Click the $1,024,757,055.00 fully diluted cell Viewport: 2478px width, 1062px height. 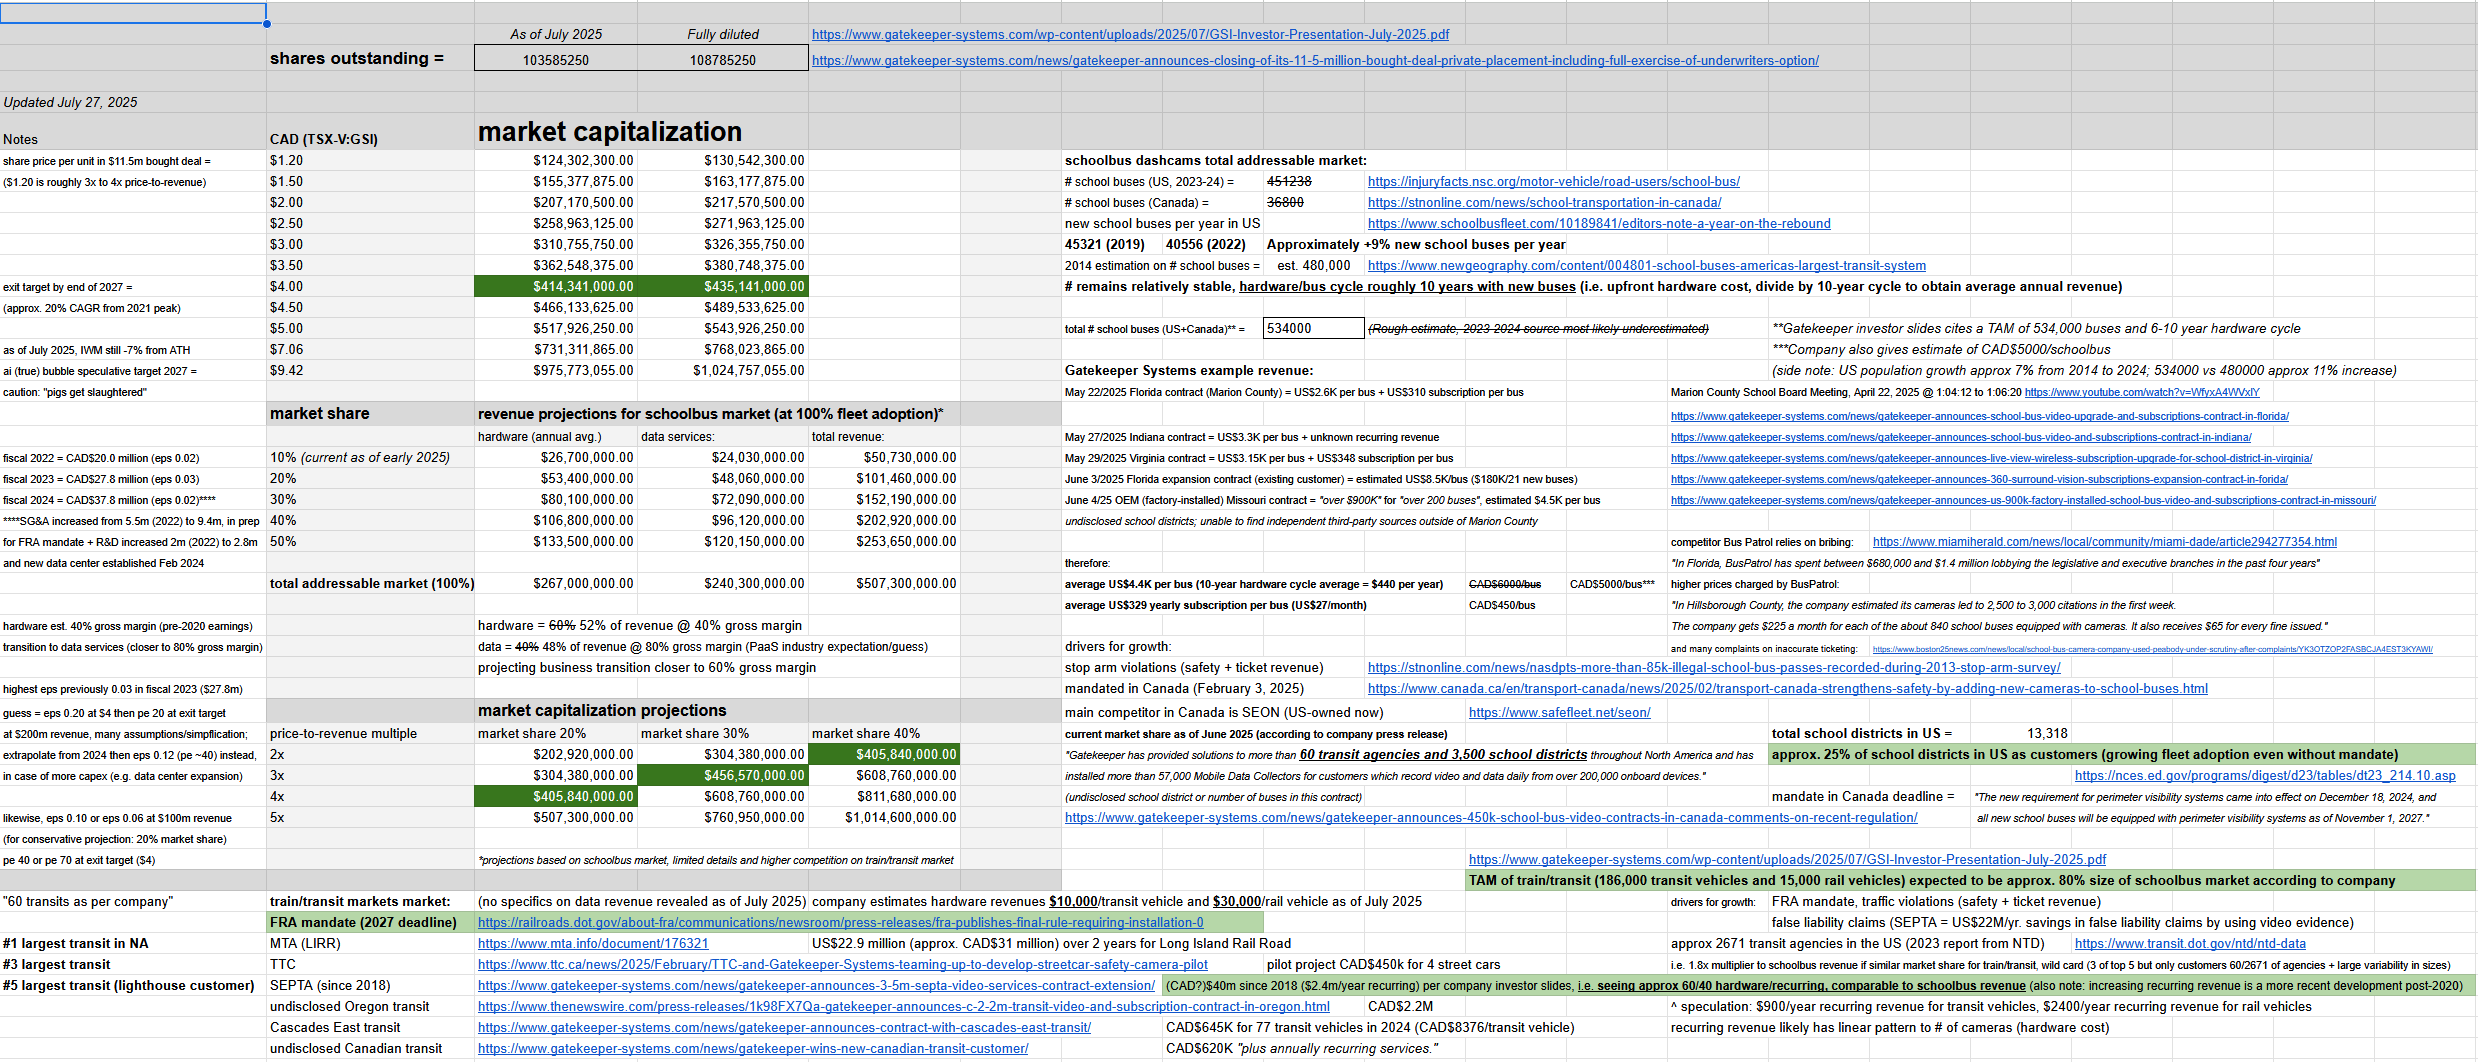(723, 371)
